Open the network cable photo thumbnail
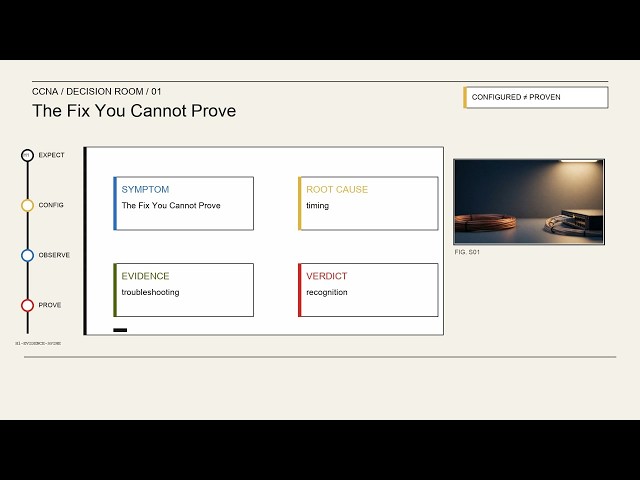 (x=529, y=202)
